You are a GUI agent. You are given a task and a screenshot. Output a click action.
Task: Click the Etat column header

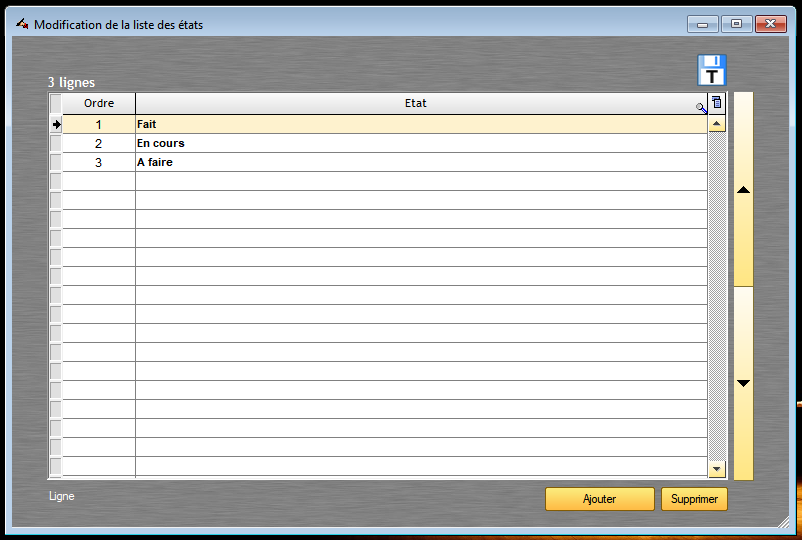pyautogui.click(x=415, y=103)
